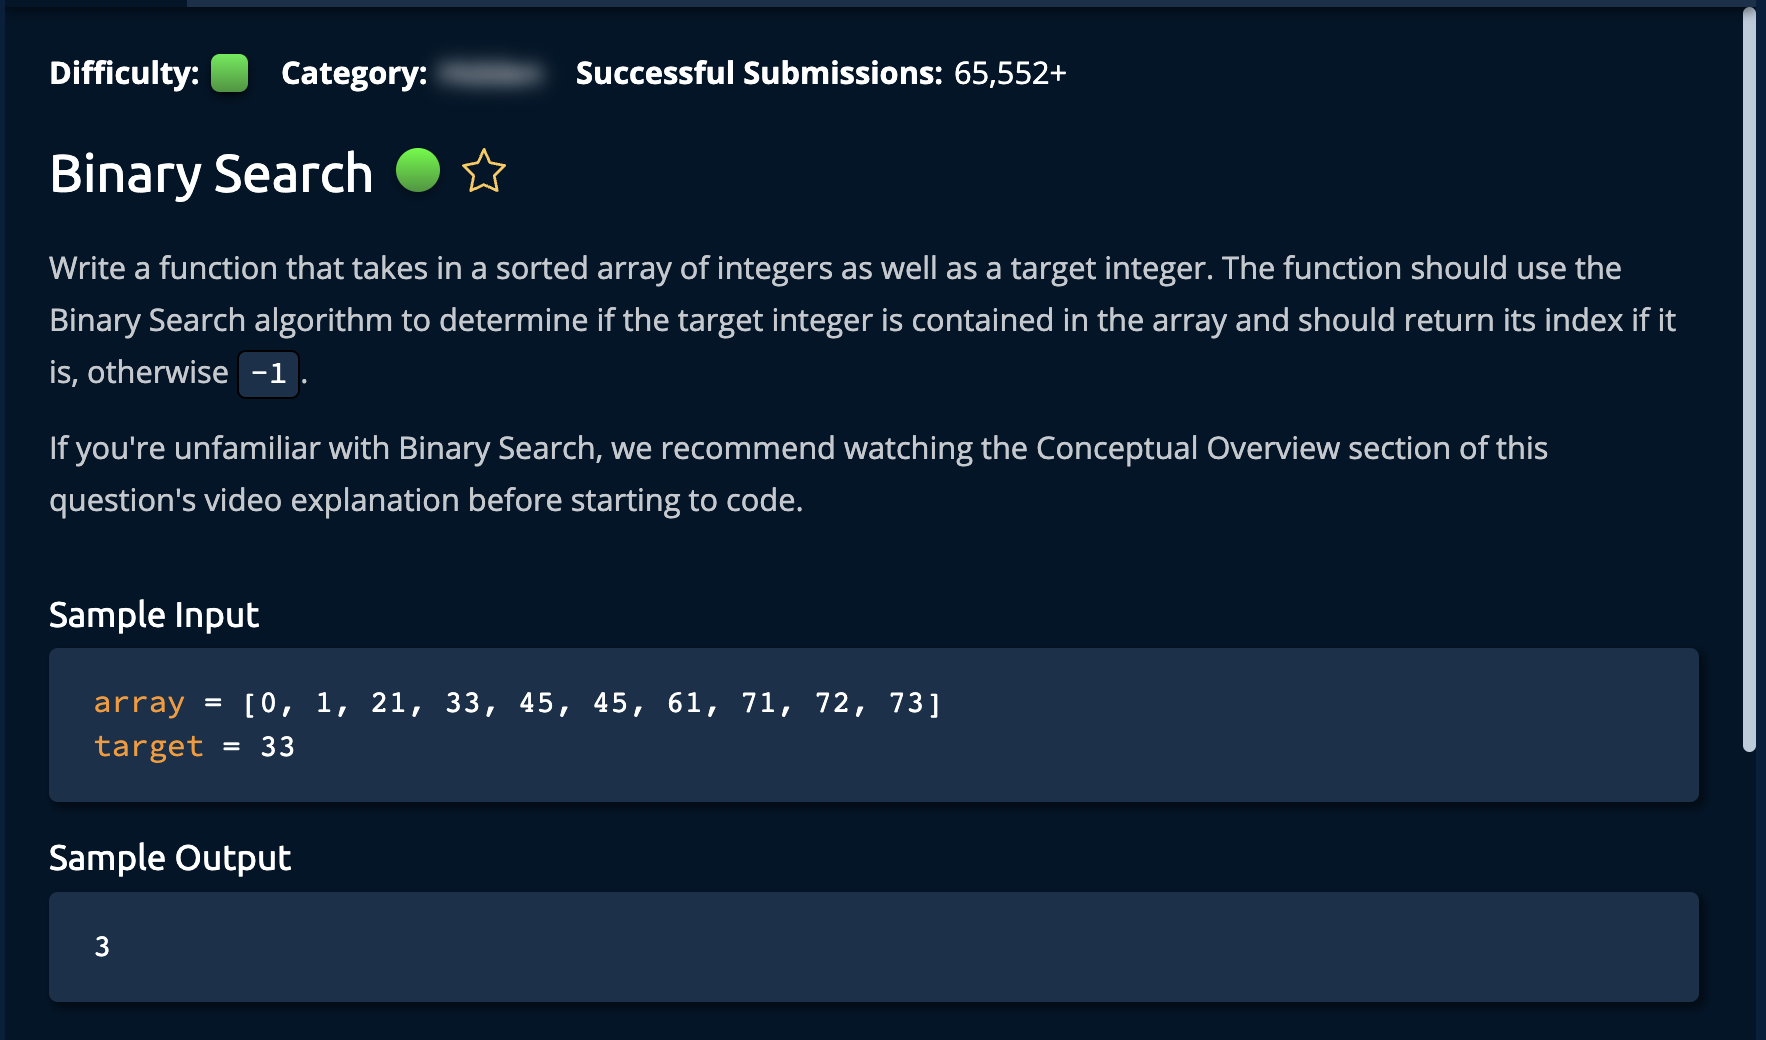Viewport: 1766px width, 1040px height.
Task: Click the -1 inline code badge
Action: click(268, 374)
